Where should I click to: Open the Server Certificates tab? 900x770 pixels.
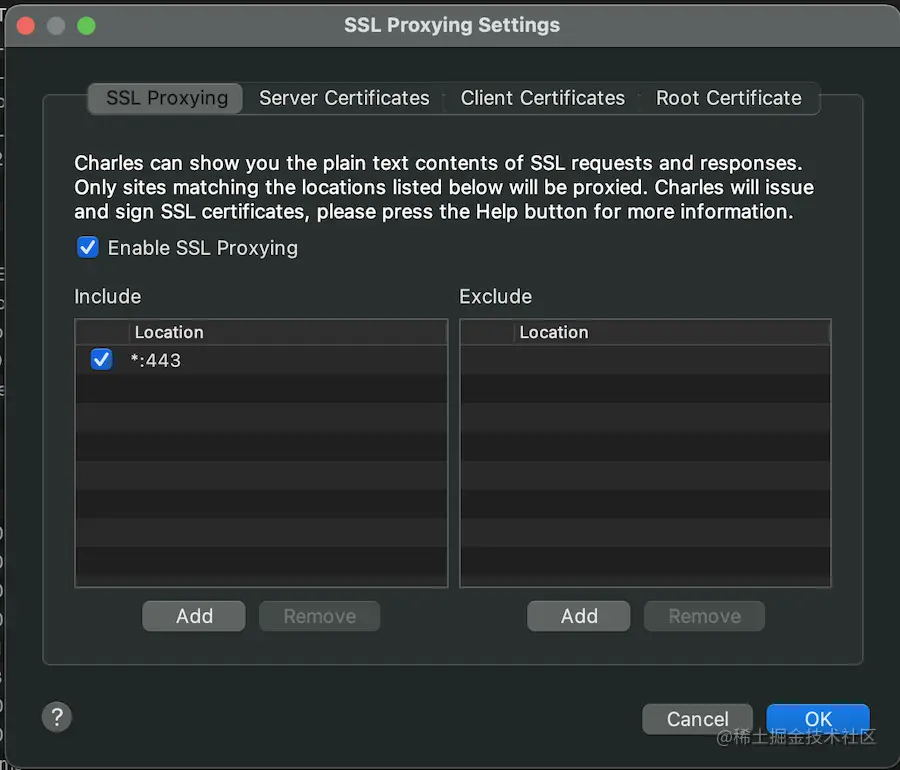pos(344,98)
